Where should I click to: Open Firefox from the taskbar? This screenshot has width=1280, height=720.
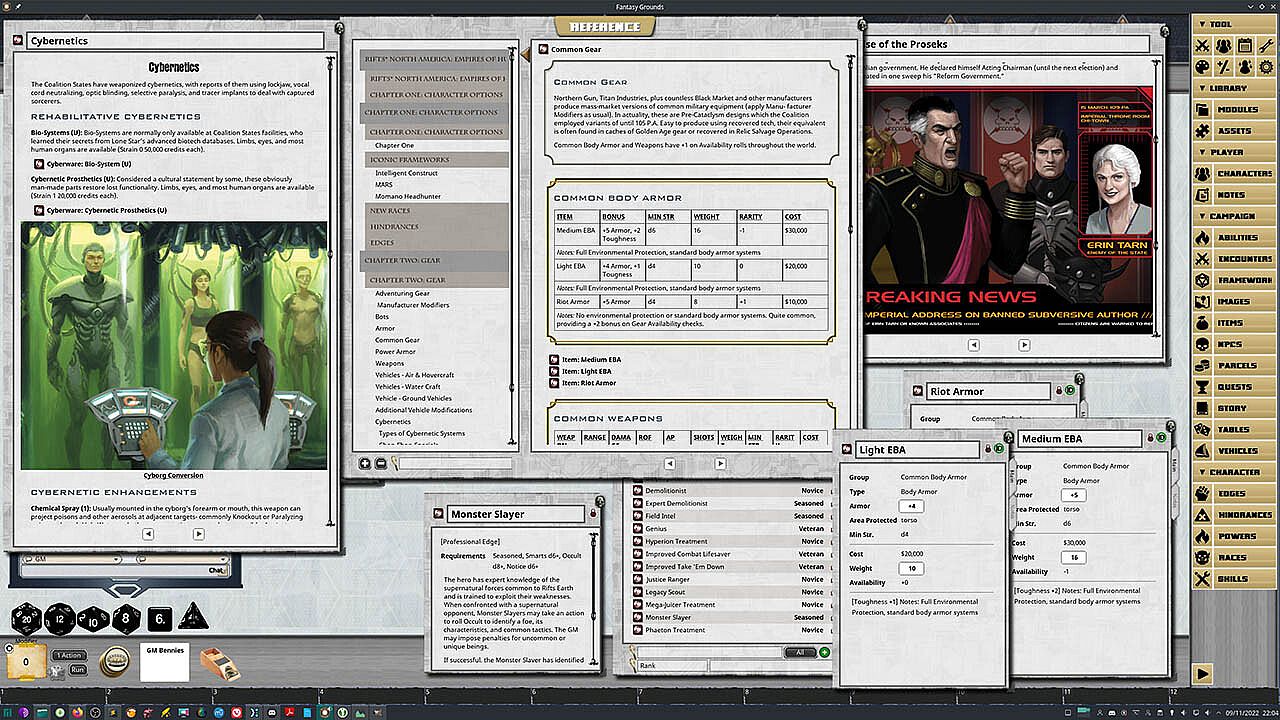pyautogui.click(x=80, y=711)
